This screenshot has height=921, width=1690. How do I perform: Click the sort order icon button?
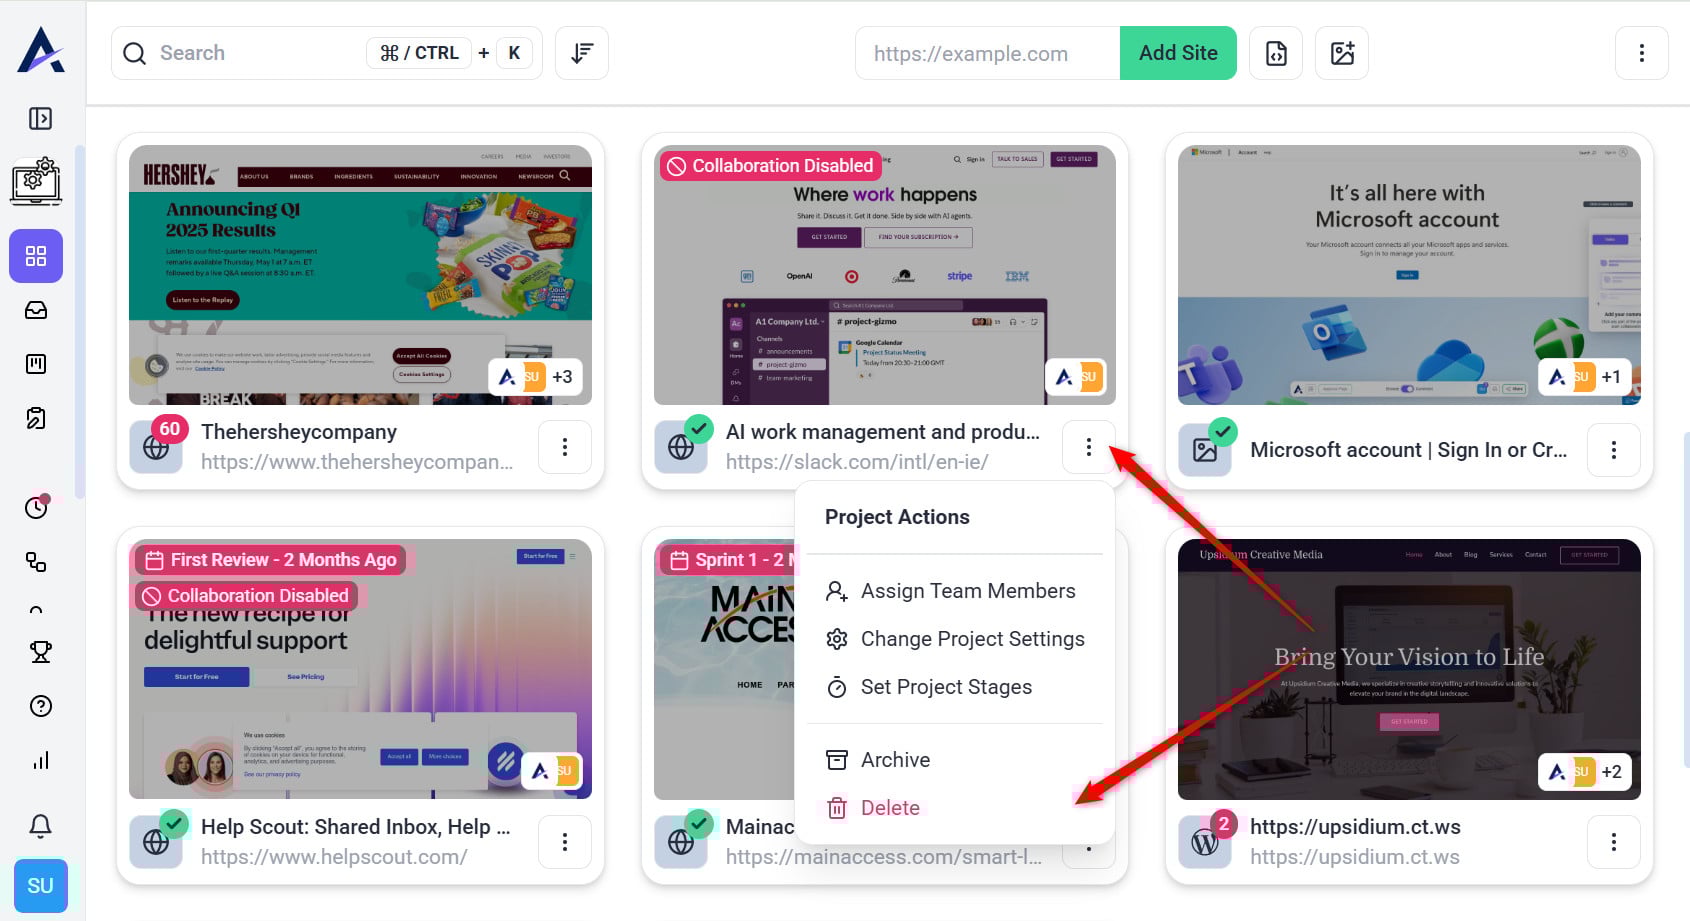point(581,53)
